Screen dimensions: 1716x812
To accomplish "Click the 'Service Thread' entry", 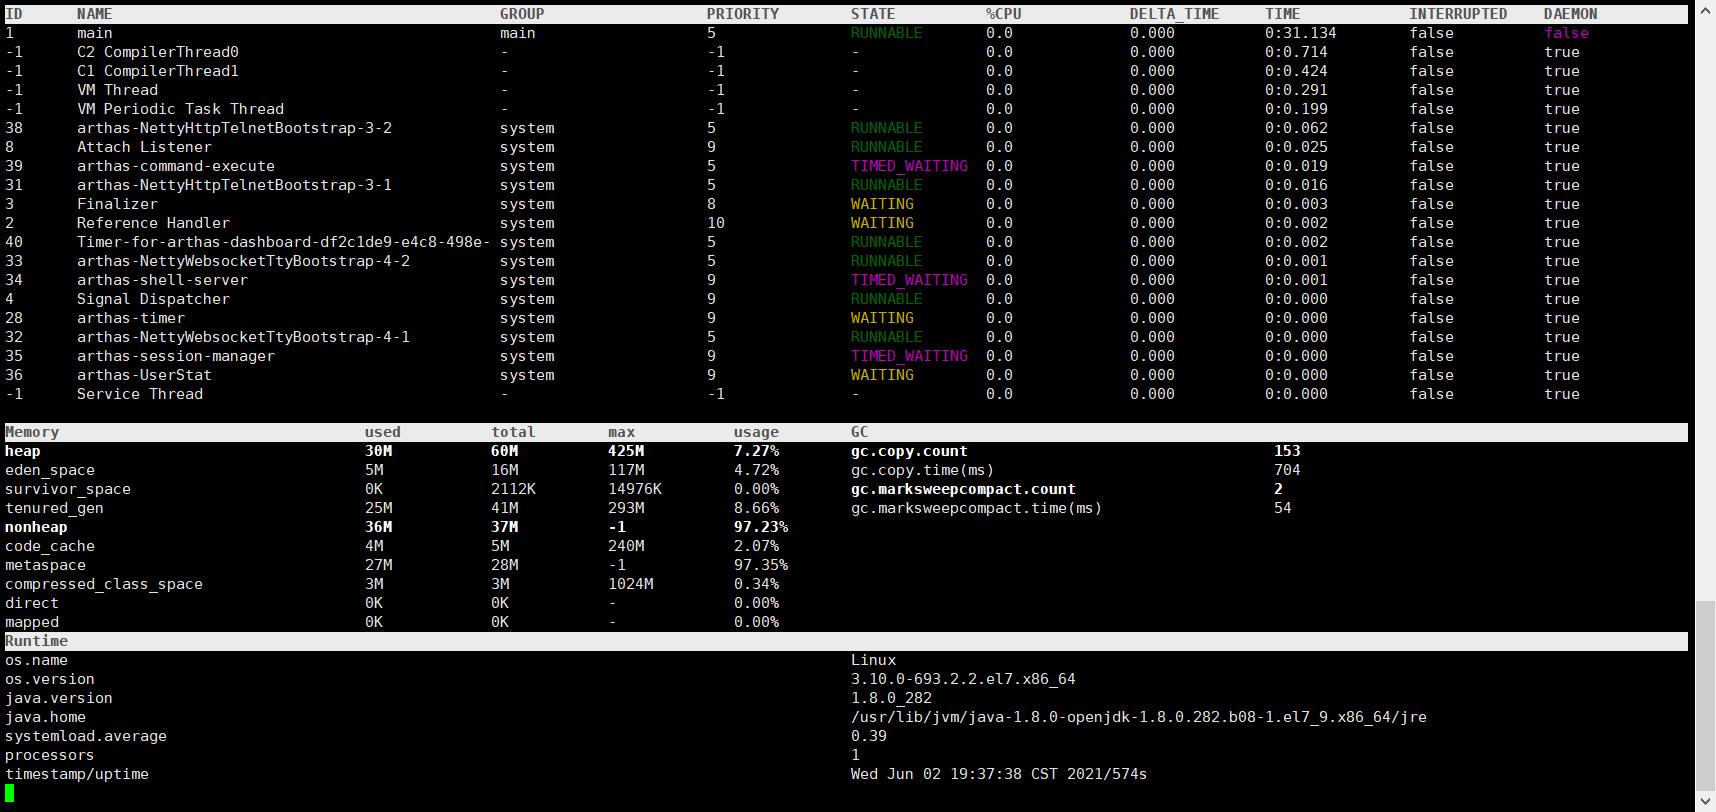I will [x=140, y=394].
